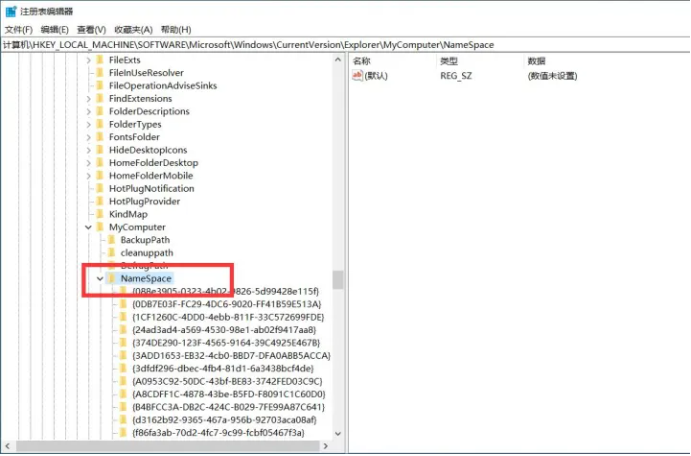Click the cleanuppath folder icon
Viewport: 691px width, 456px height.
(111, 252)
